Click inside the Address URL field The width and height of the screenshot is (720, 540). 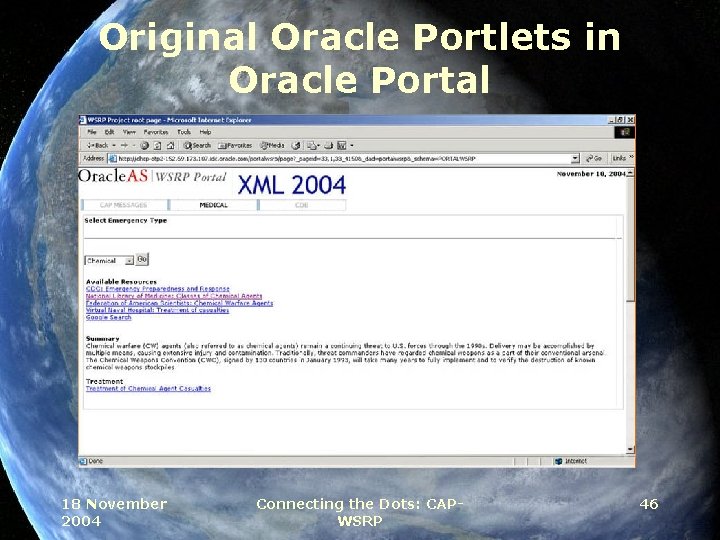pyautogui.click(x=343, y=158)
